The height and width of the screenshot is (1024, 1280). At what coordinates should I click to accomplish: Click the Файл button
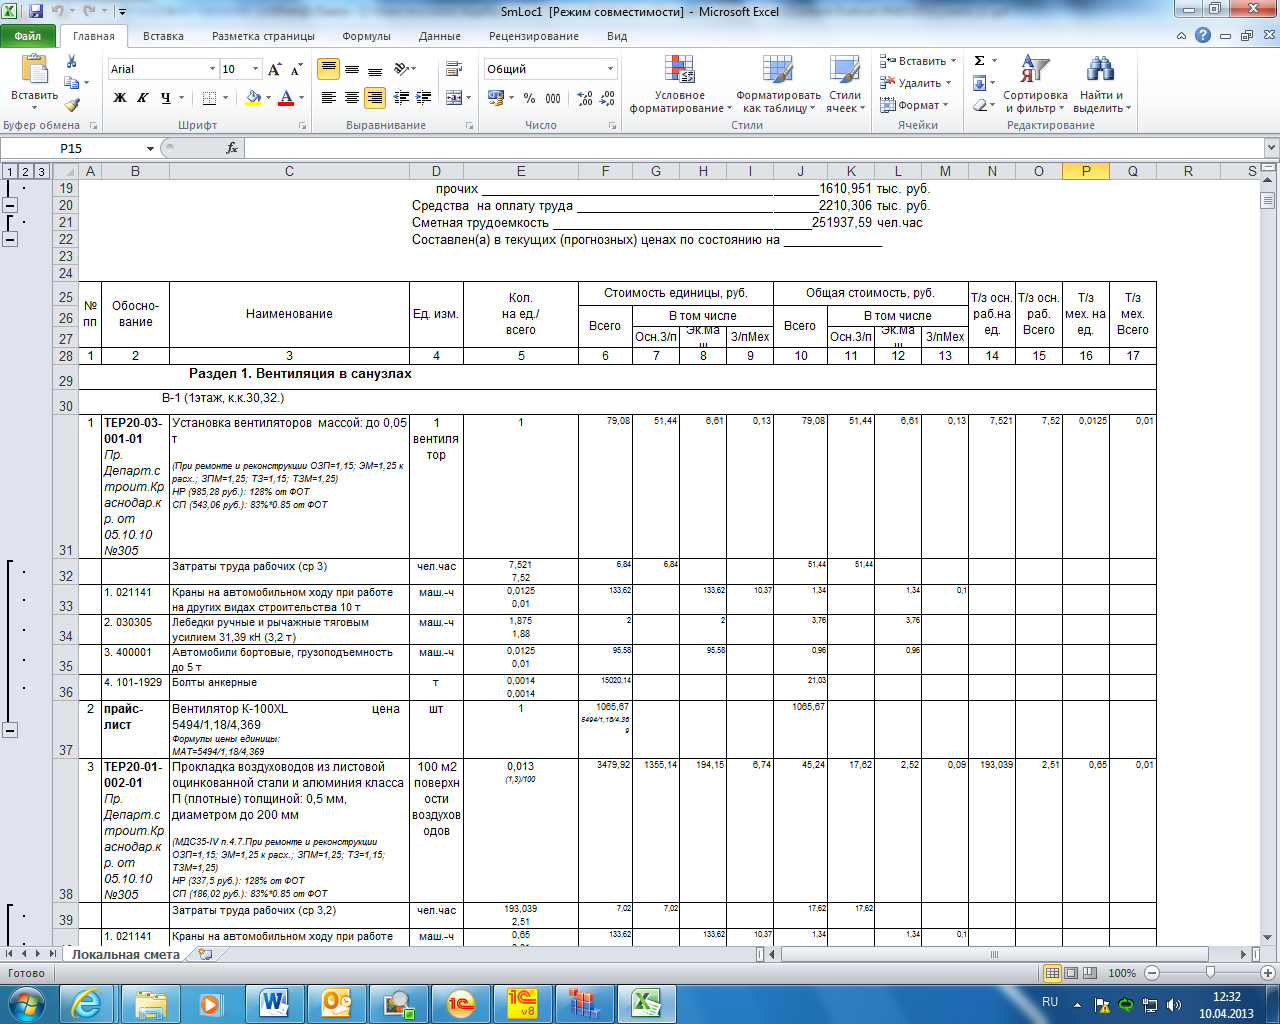coord(28,36)
